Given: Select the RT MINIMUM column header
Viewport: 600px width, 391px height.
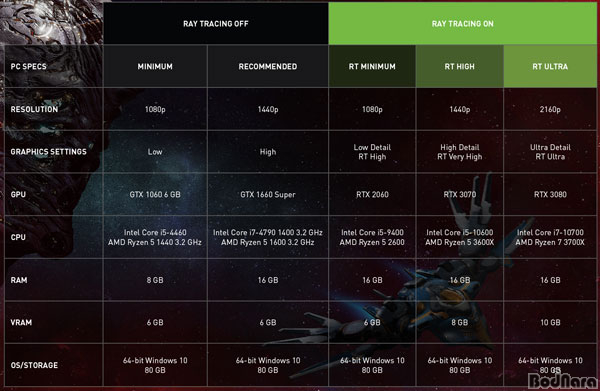Looking at the screenshot, I should point(372,66).
